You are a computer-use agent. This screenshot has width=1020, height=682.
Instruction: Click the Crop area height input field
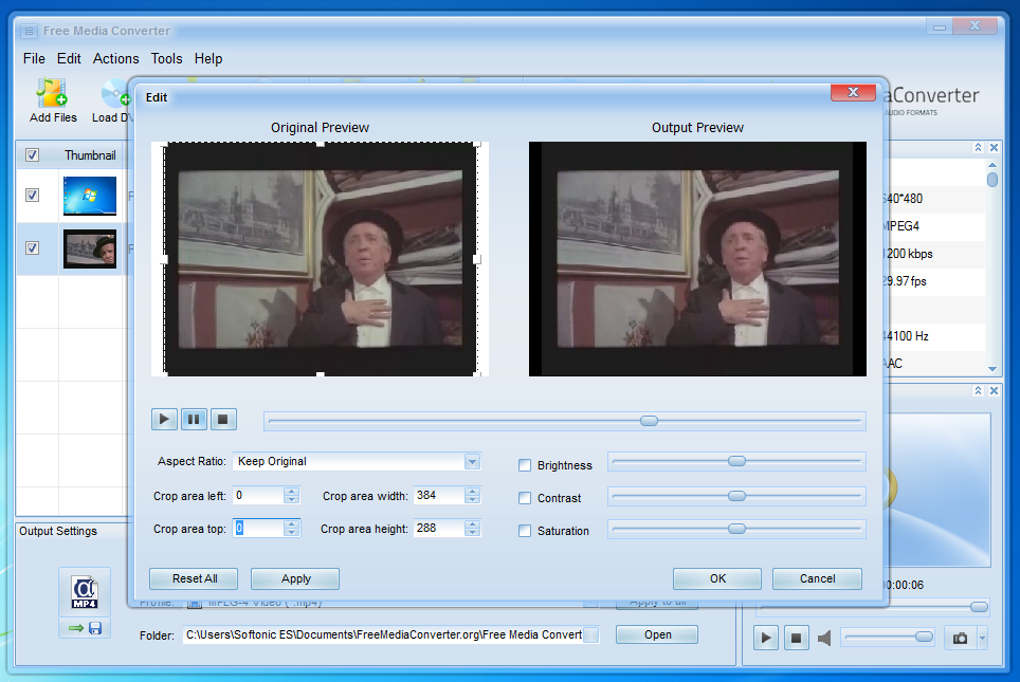point(440,528)
